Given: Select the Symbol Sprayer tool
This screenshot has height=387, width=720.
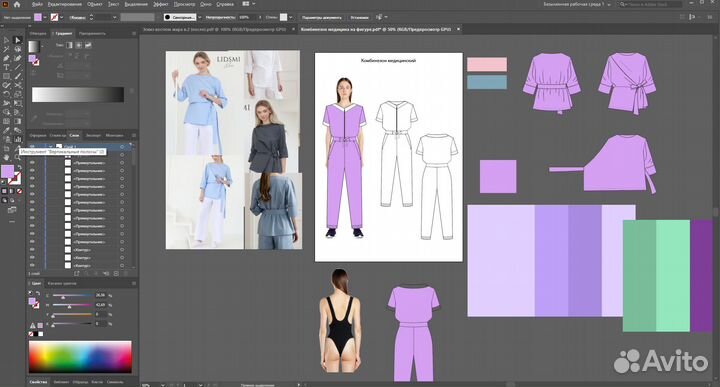Looking at the screenshot, I should click(x=6, y=139).
